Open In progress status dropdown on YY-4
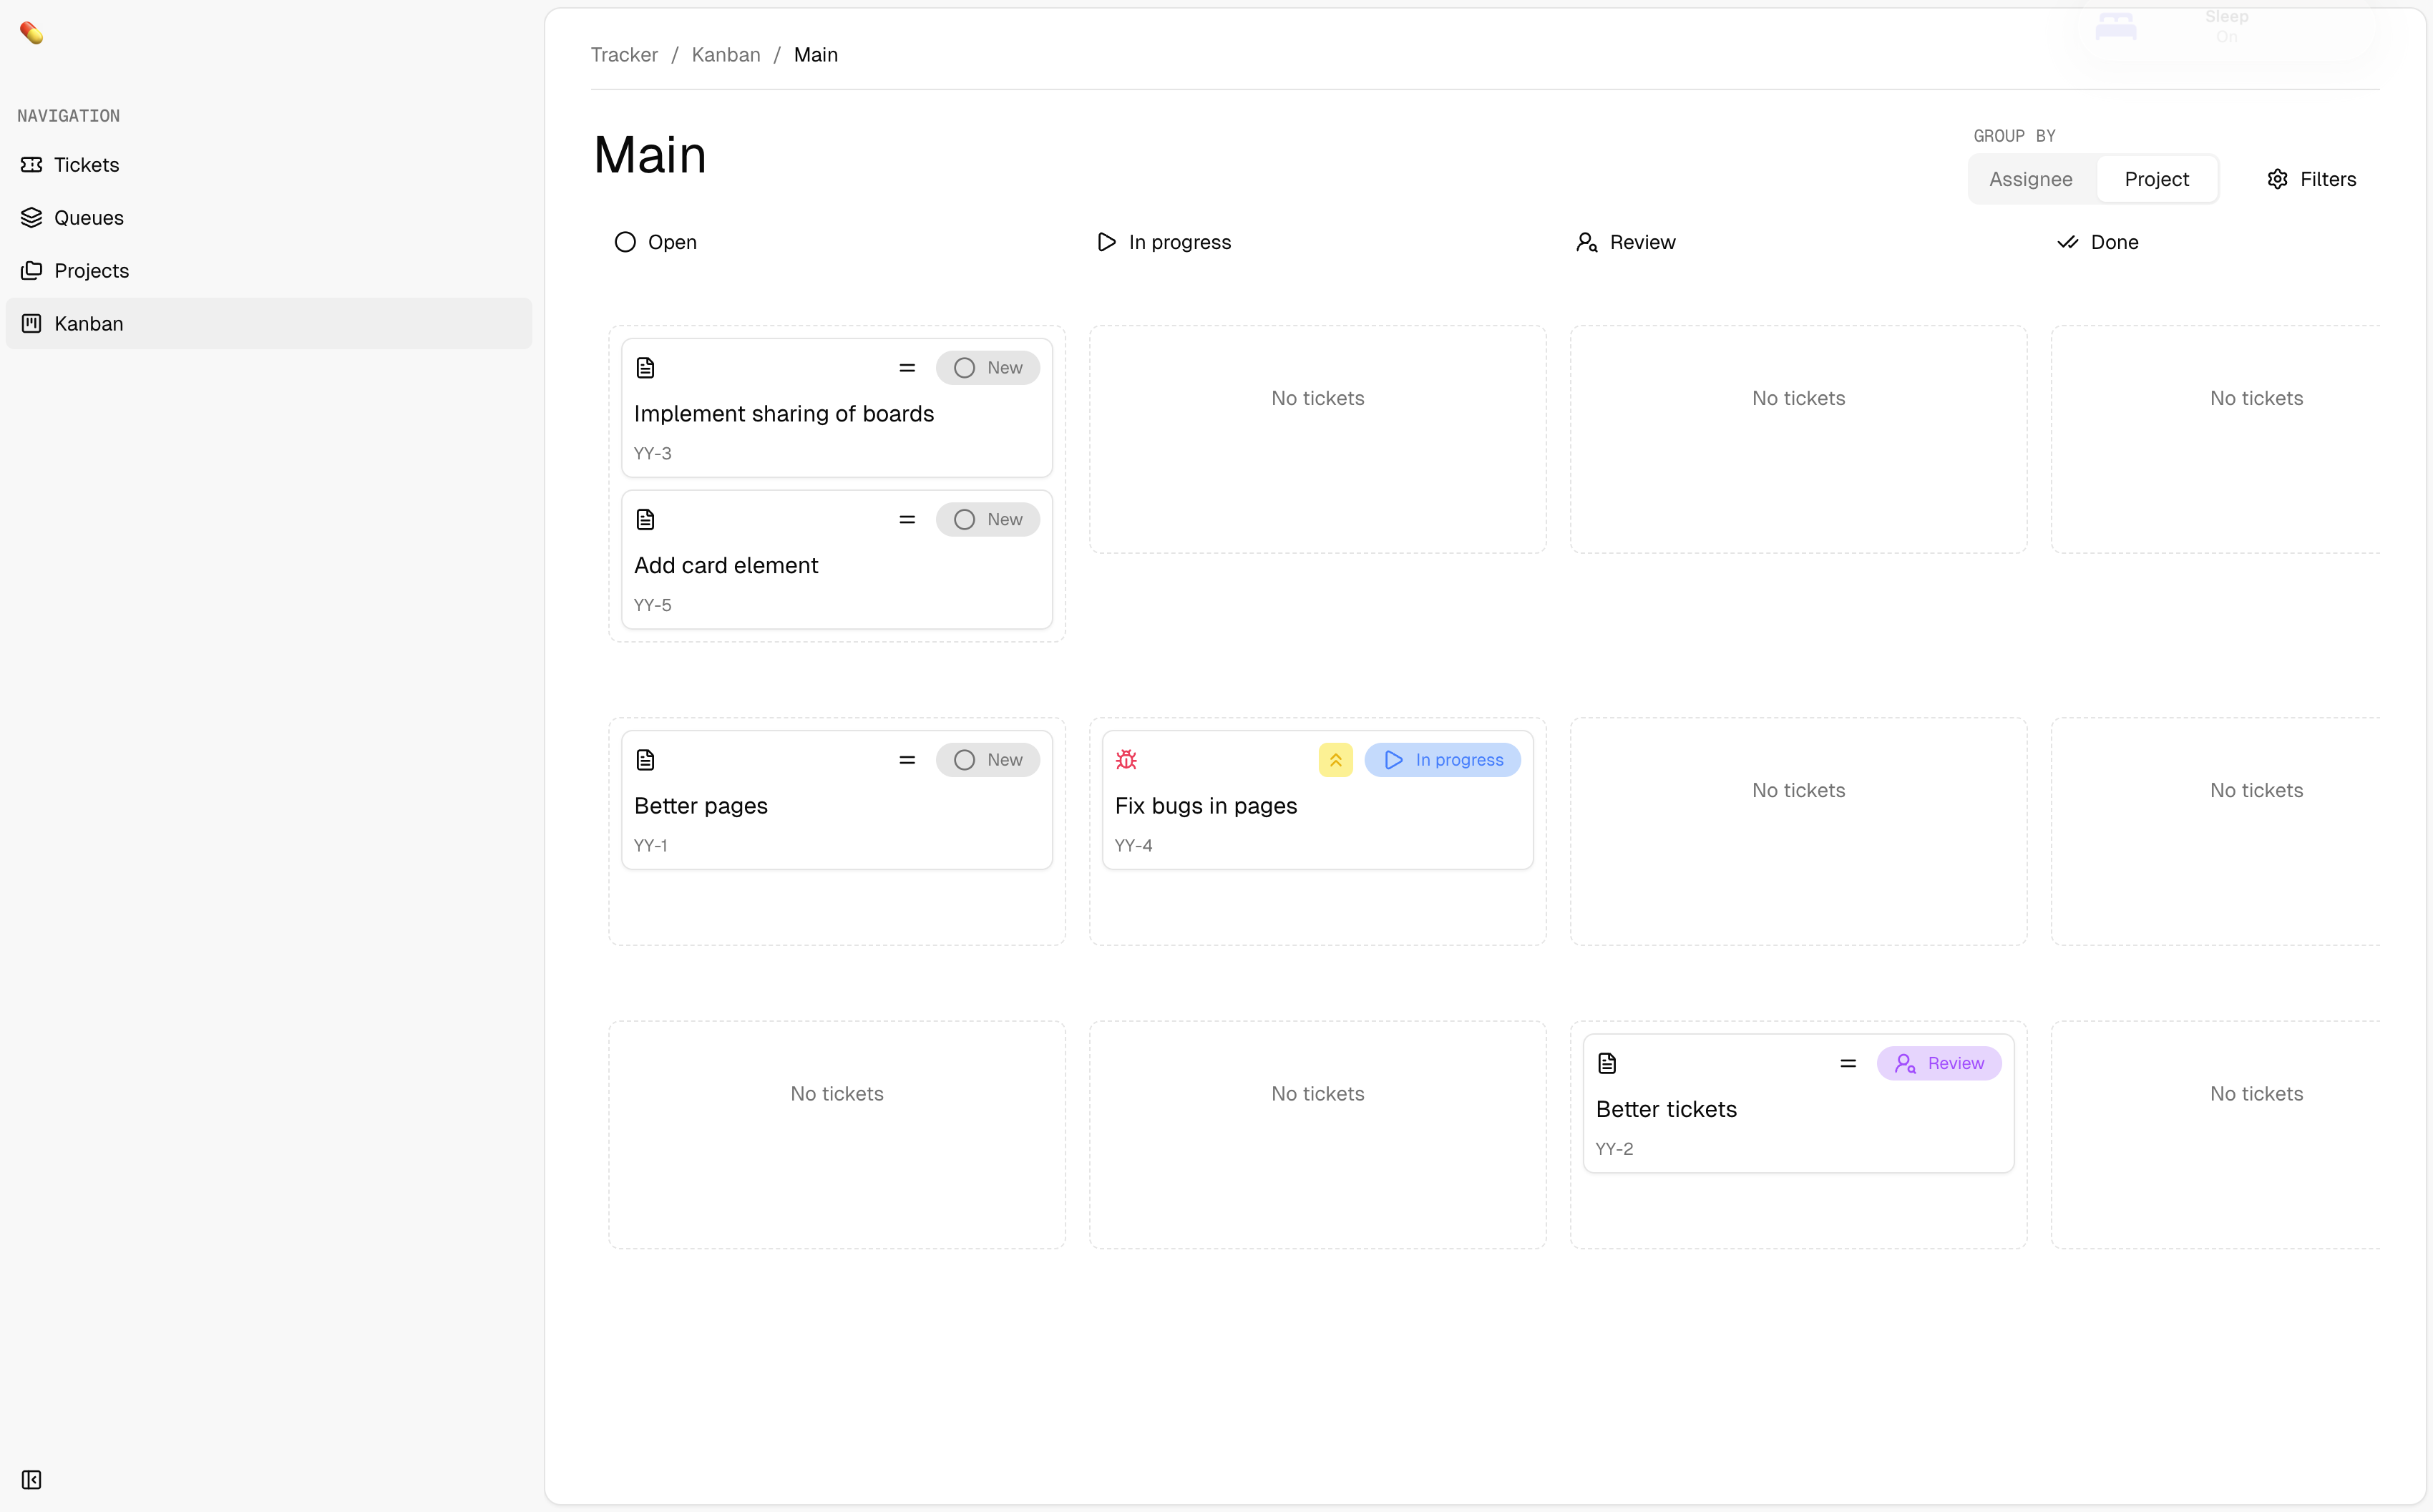This screenshot has height=1512, width=2433. pos(1442,760)
